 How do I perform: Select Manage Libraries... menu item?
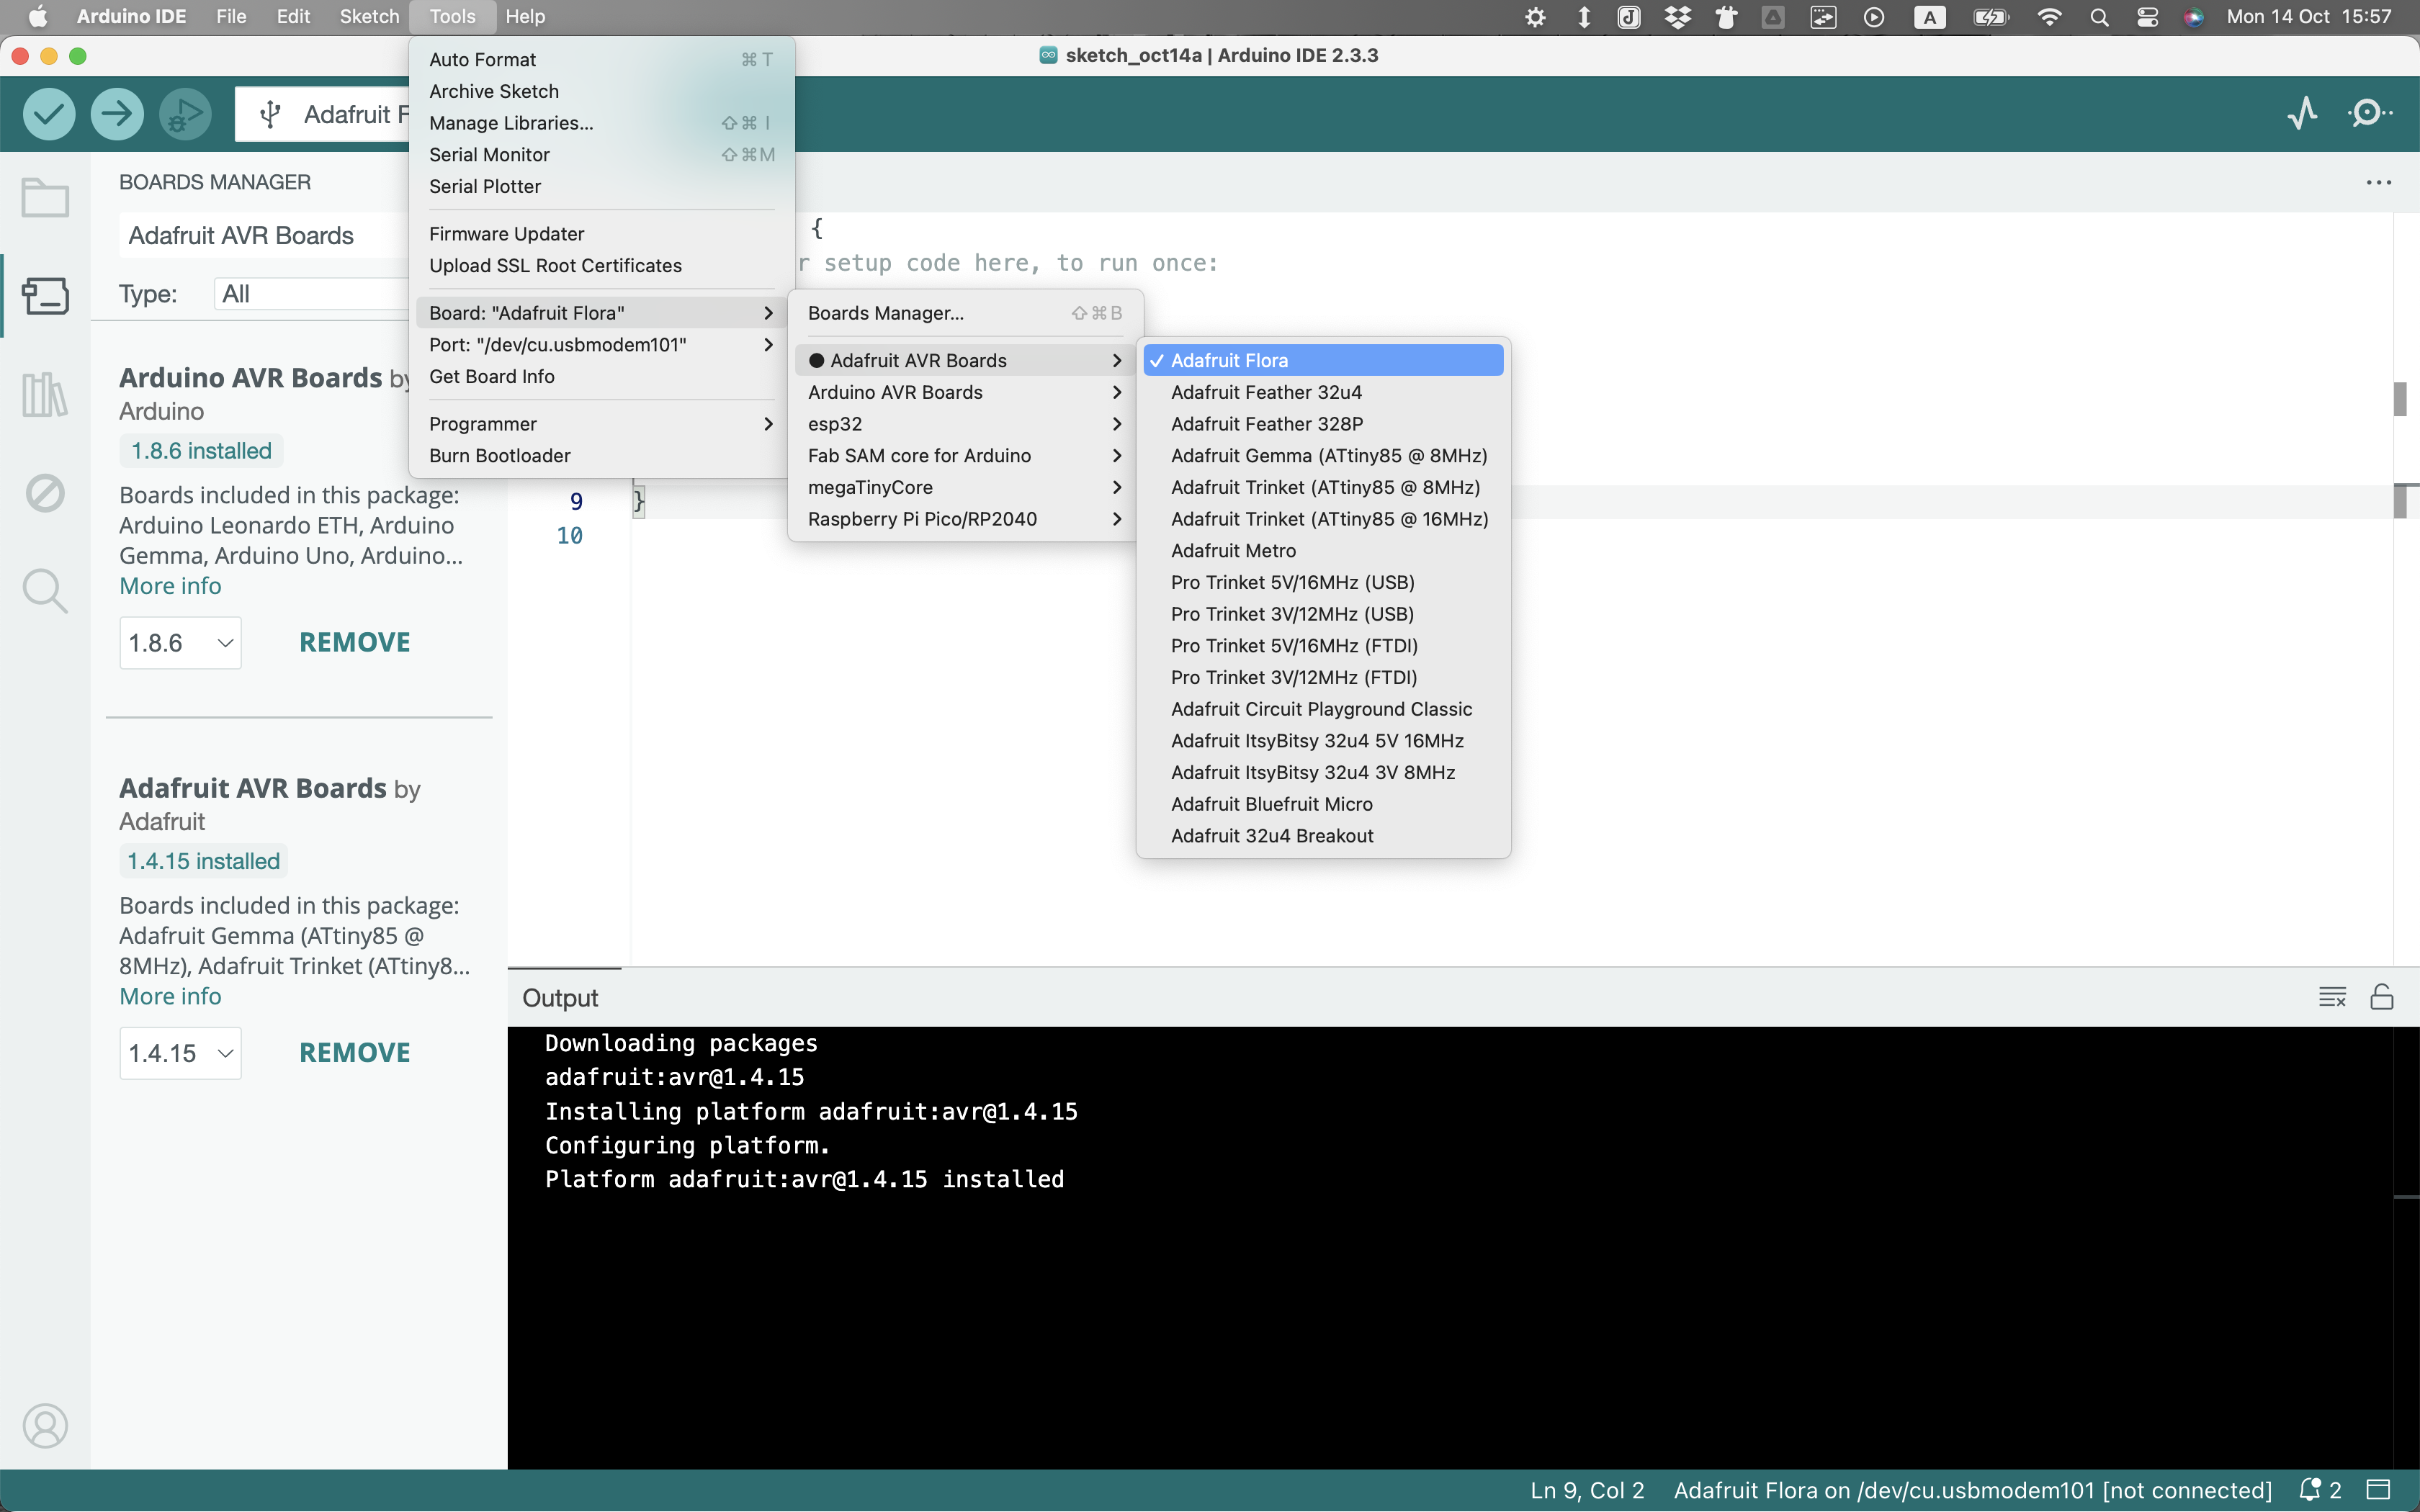[601, 123]
